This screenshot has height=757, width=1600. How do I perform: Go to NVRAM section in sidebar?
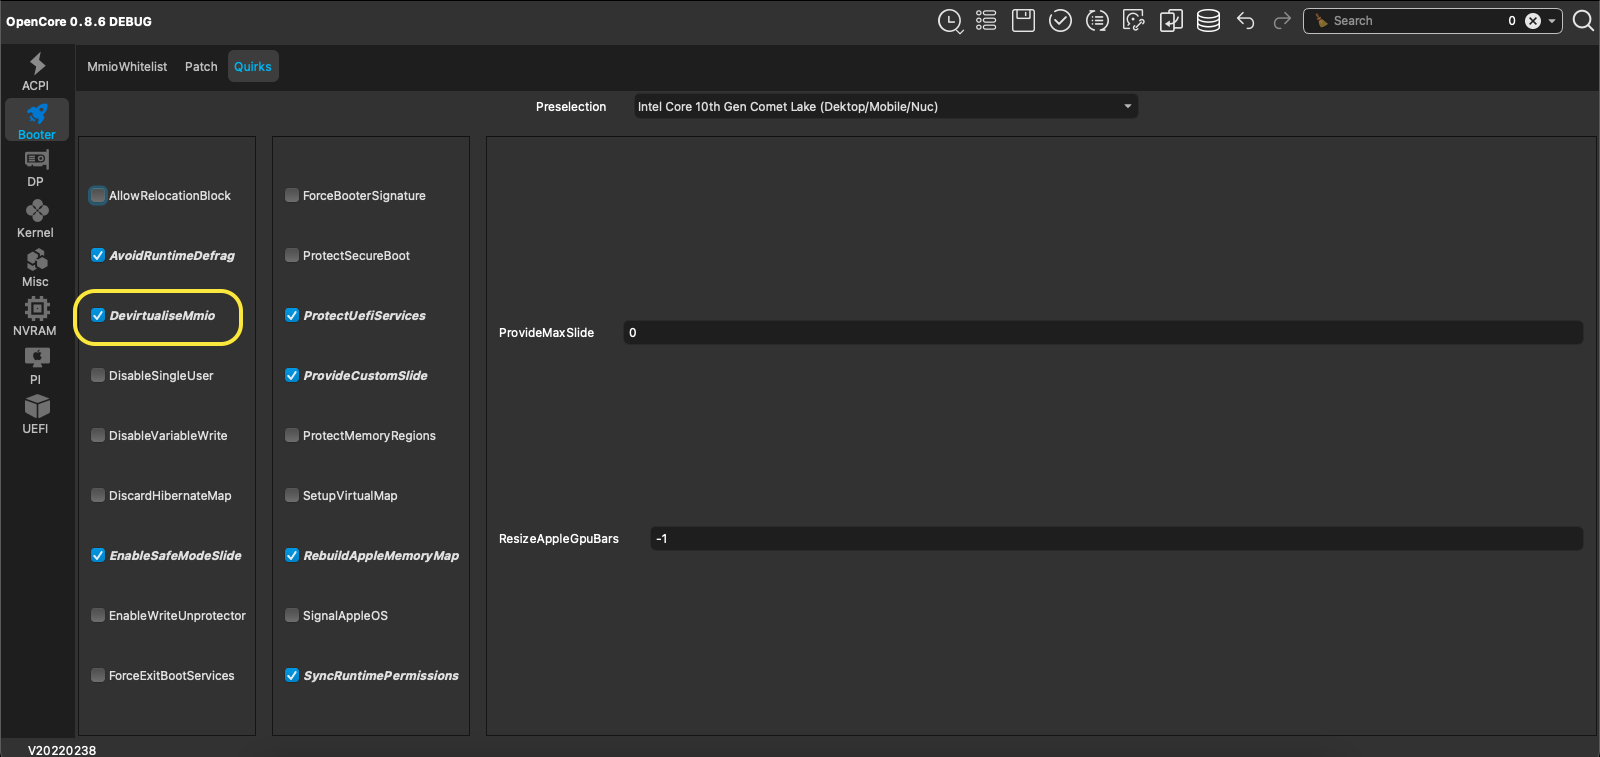tap(36, 316)
